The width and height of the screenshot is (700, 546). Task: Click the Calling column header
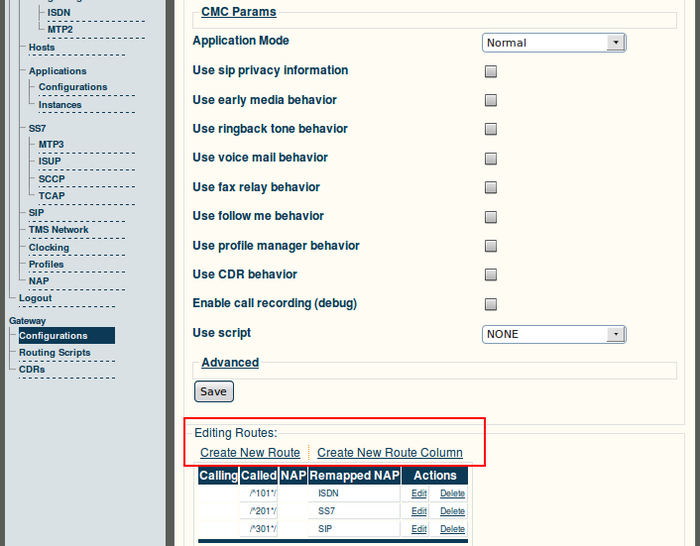[218, 475]
